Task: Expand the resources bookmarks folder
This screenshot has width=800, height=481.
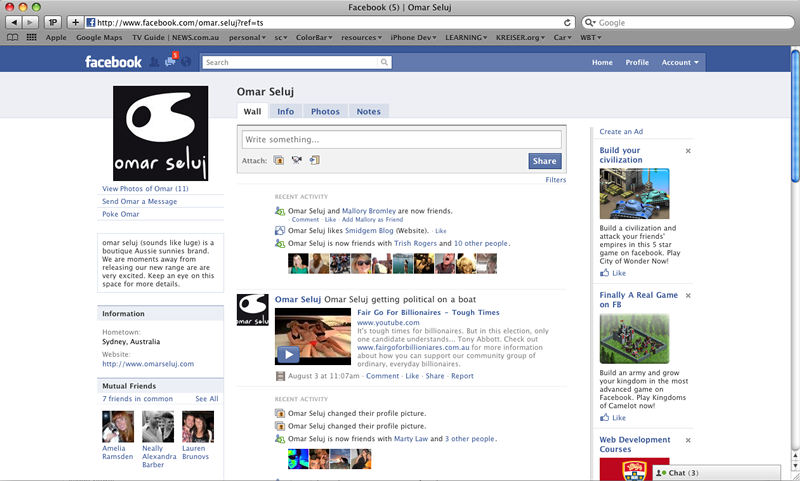Action: click(361, 37)
